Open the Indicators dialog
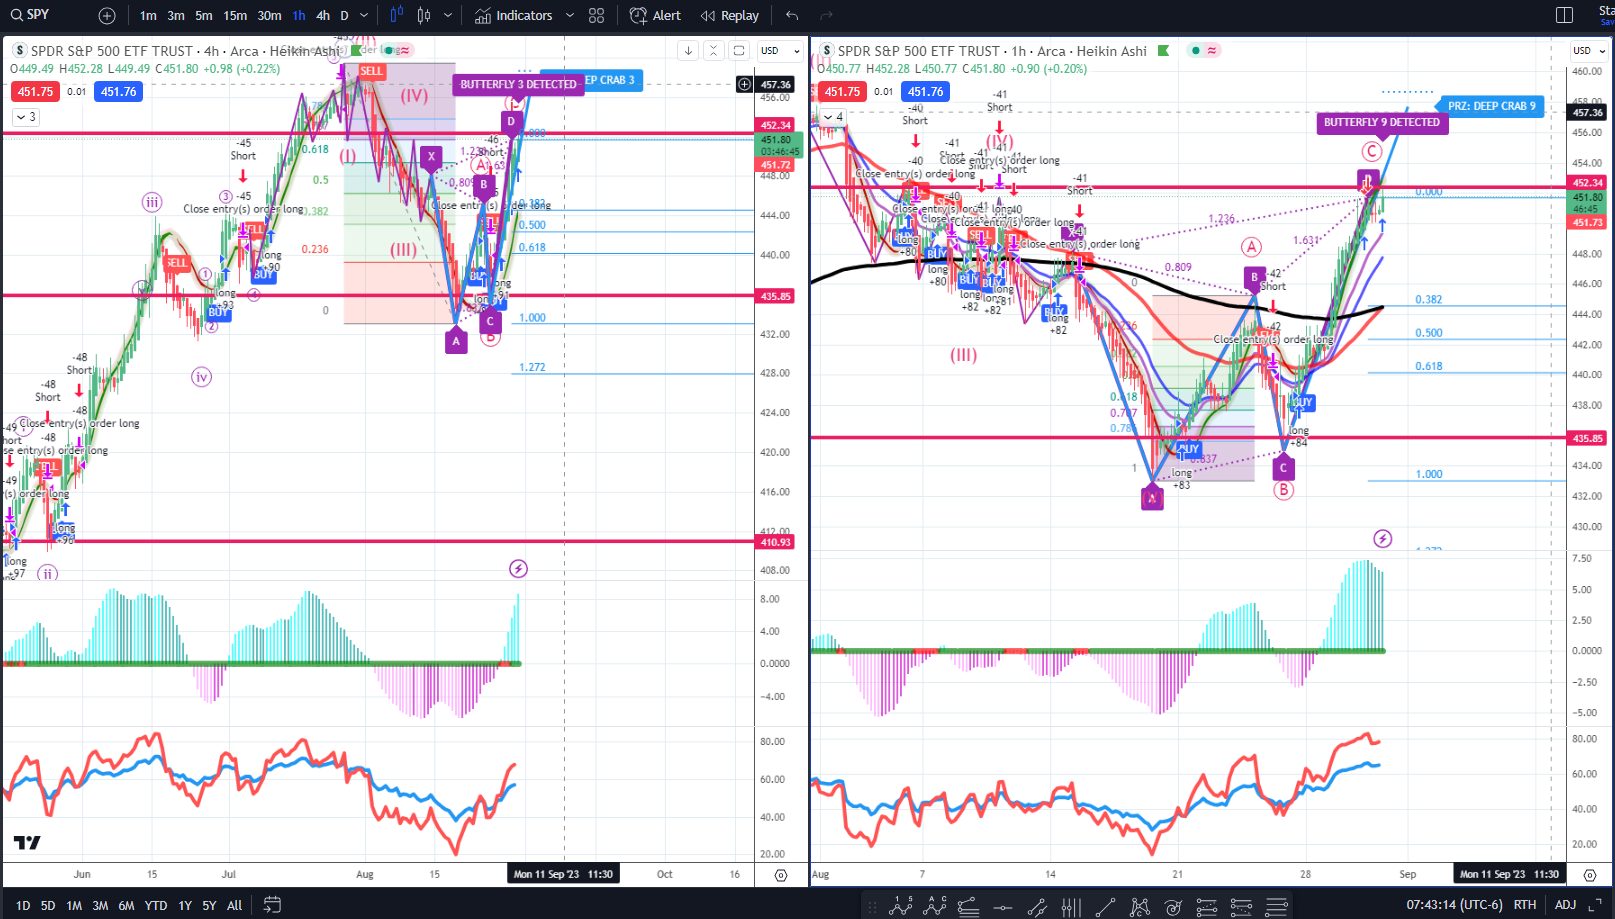Screen dimensions: 1615x919 tap(514, 16)
